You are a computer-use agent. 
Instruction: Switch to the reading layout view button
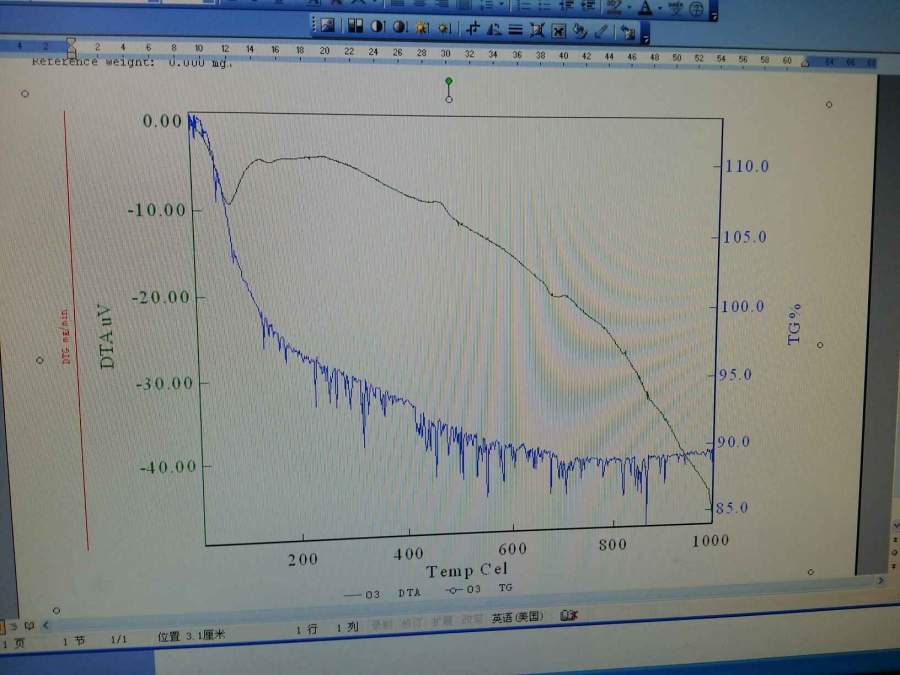point(29,626)
